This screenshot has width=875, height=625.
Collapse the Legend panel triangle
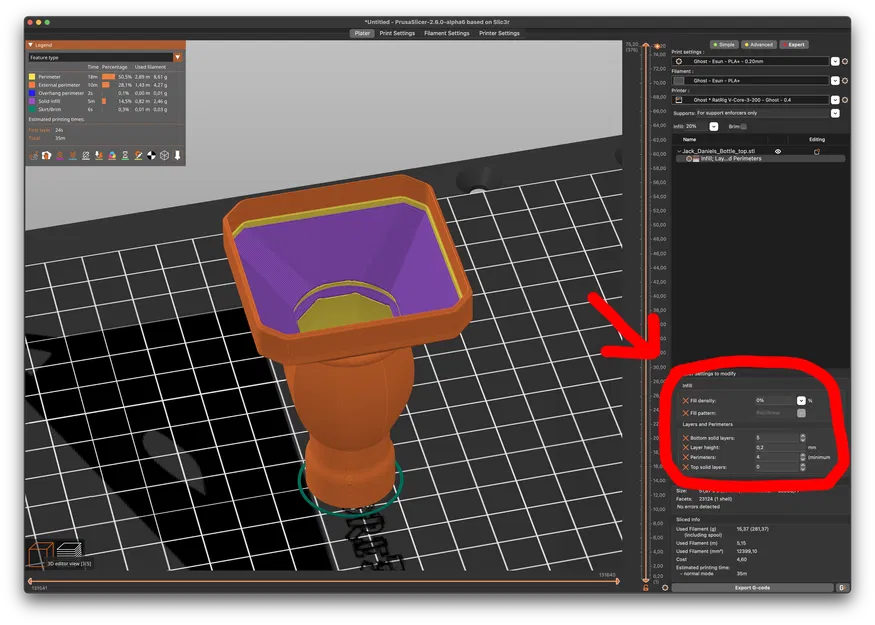coord(31,45)
